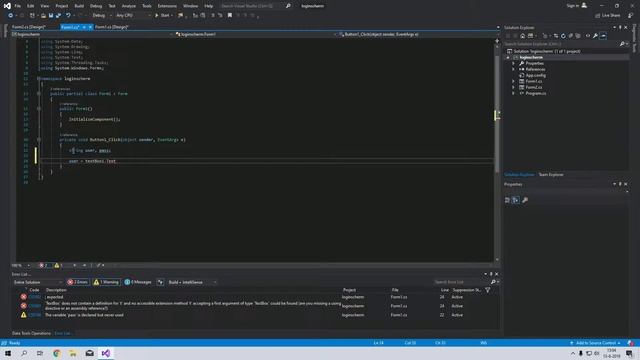Select the Solution 'loginscherm' root node
640x360 pixels.
click(x=547, y=51)
